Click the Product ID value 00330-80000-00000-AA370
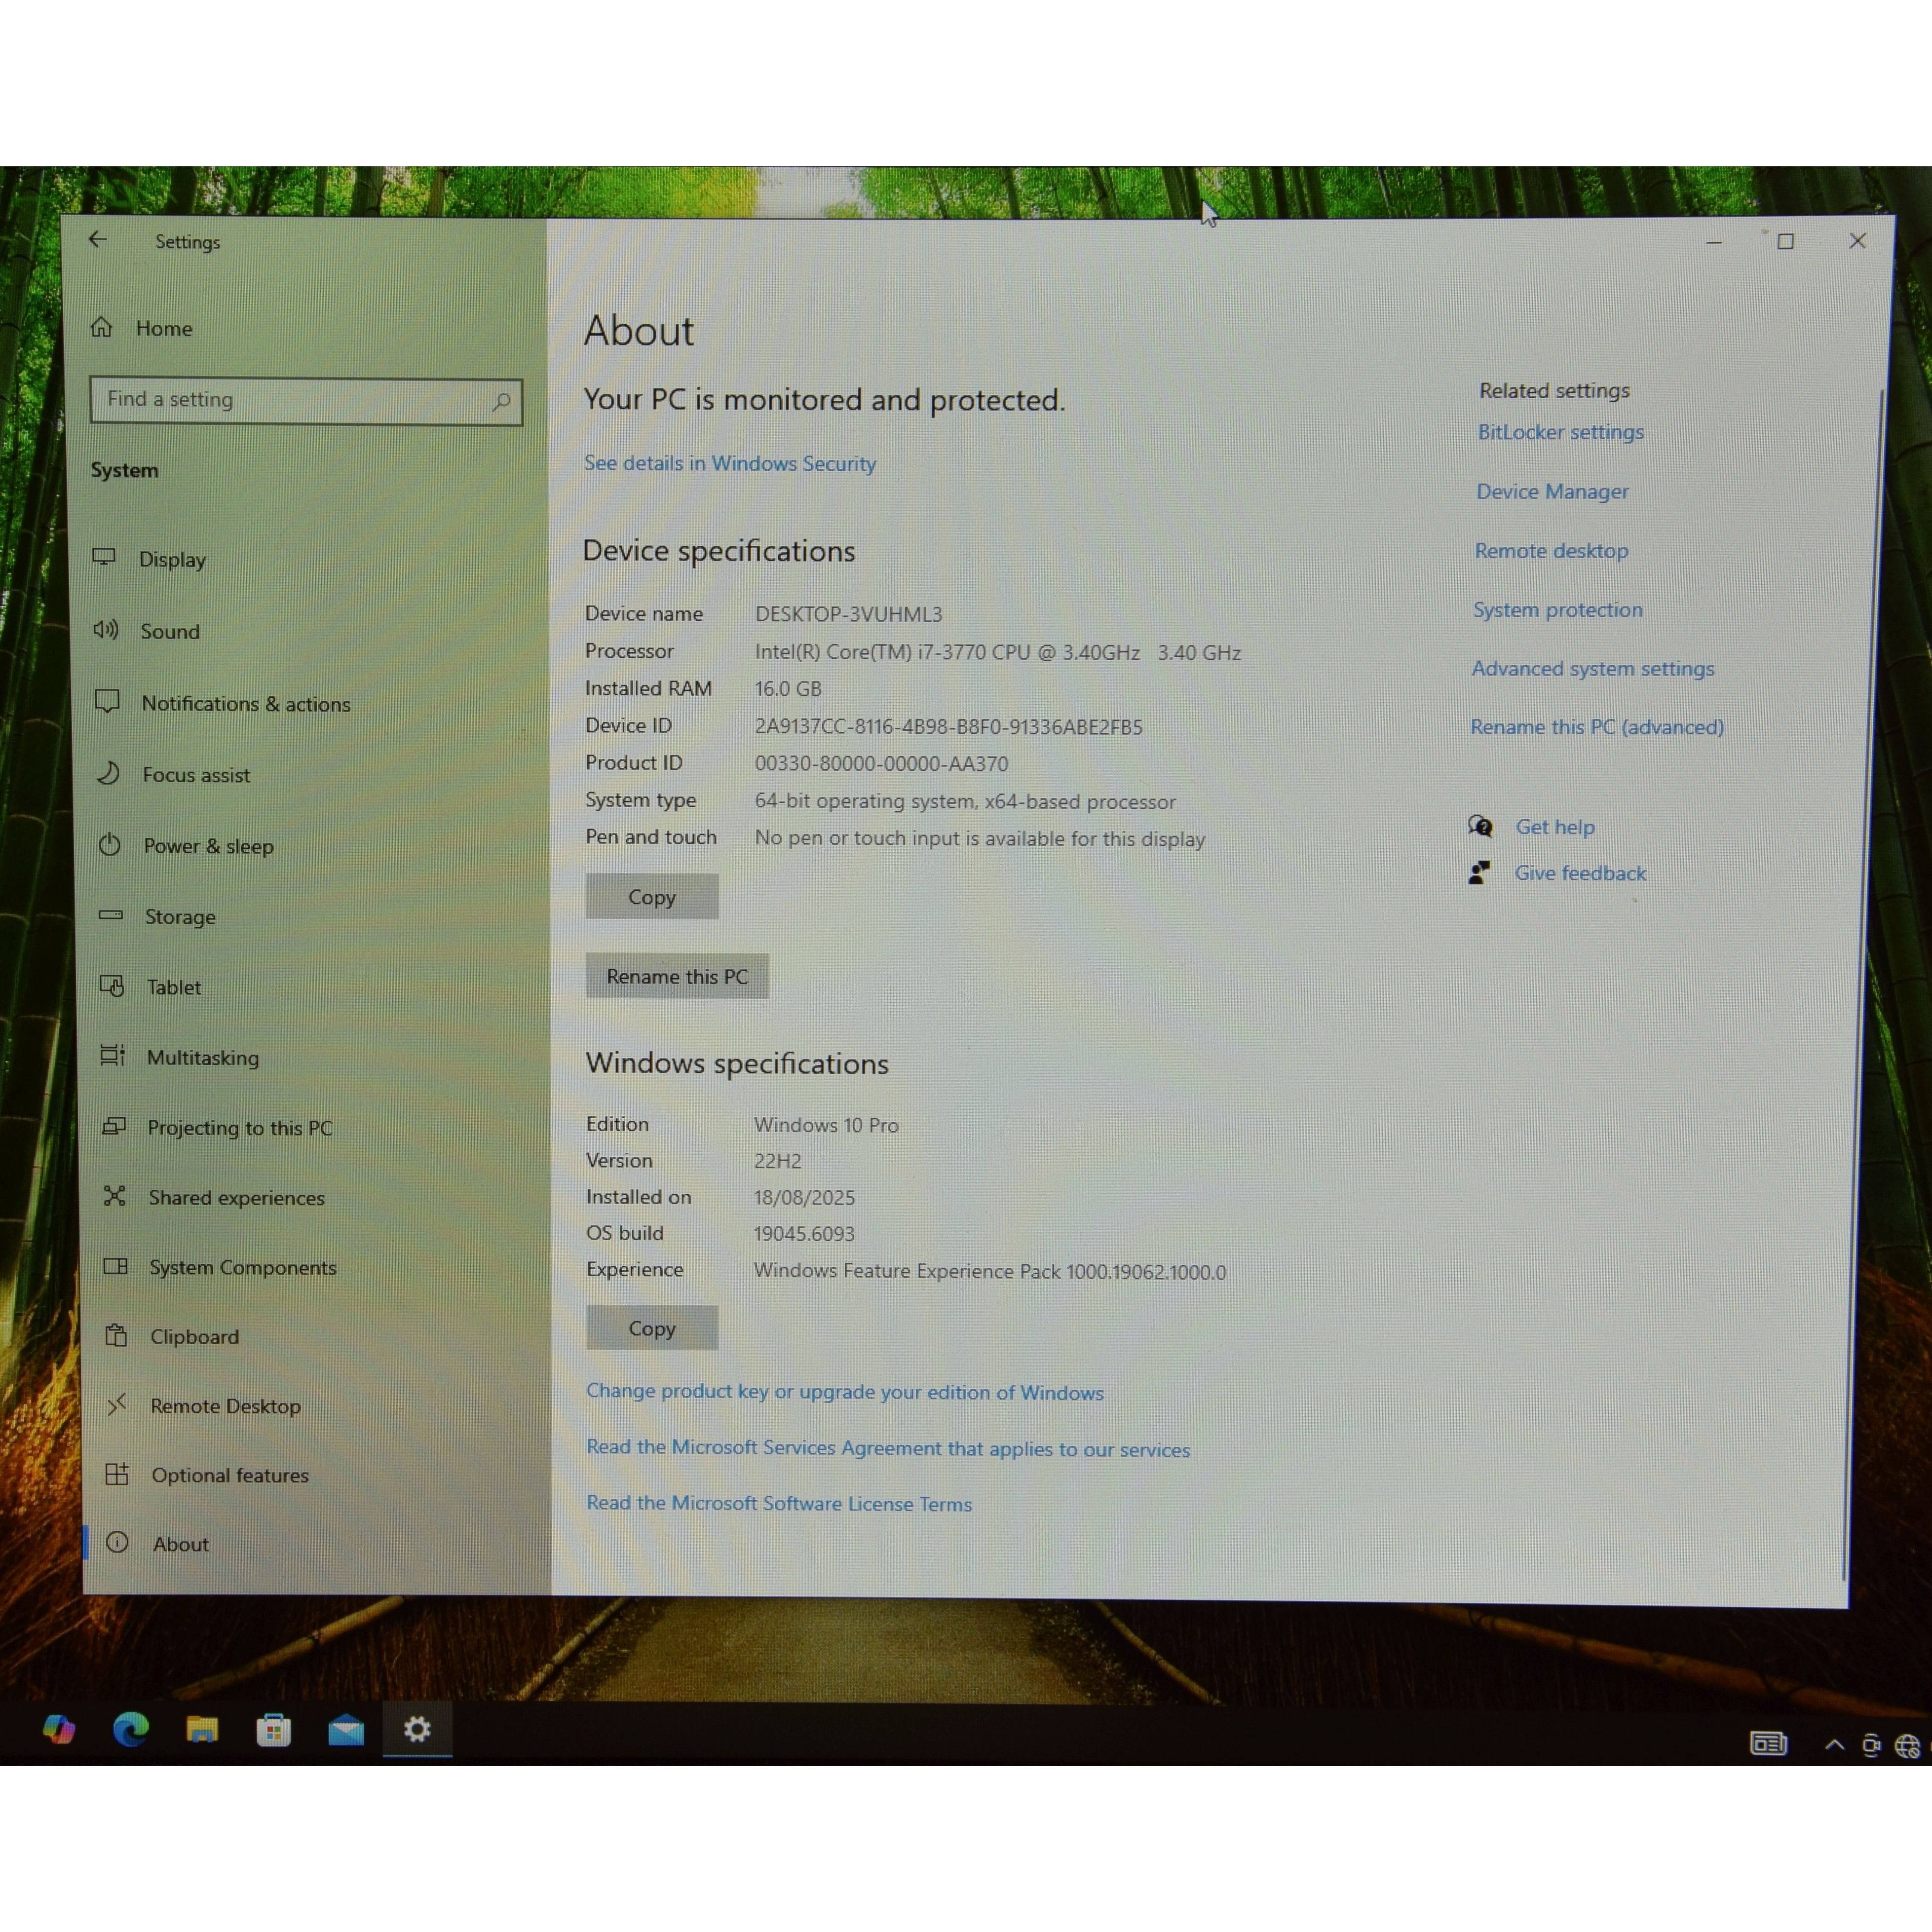The image size is (1932, 1932). [x=881, y=764]
